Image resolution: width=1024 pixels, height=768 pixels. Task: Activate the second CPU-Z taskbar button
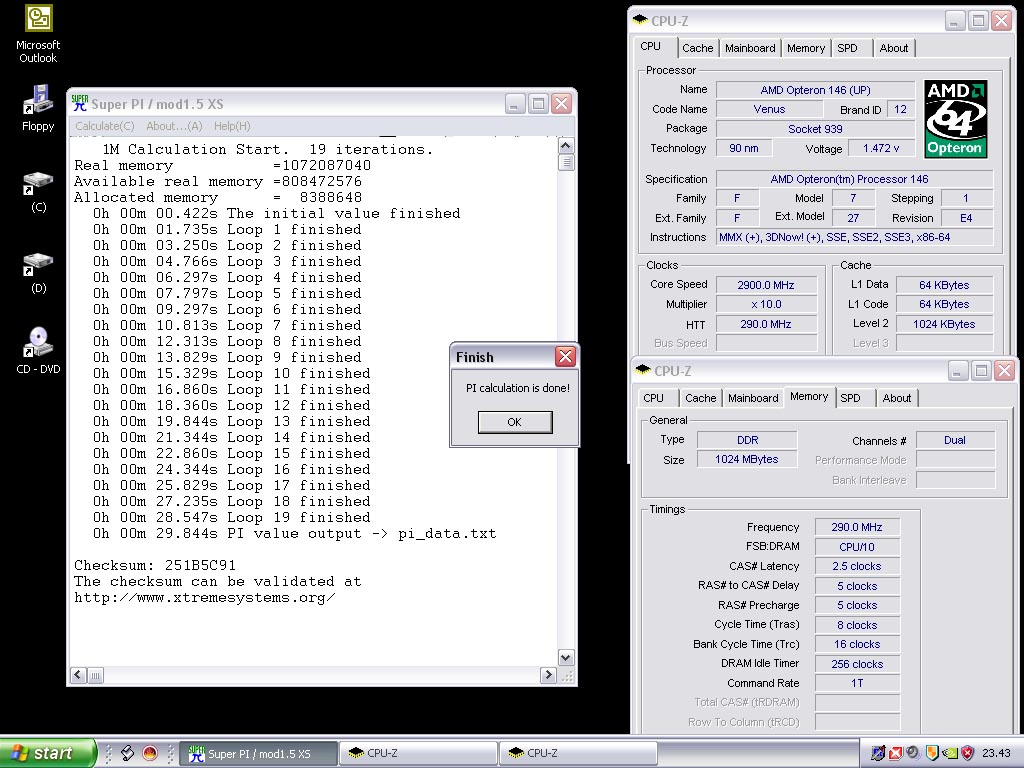[579, 754]
